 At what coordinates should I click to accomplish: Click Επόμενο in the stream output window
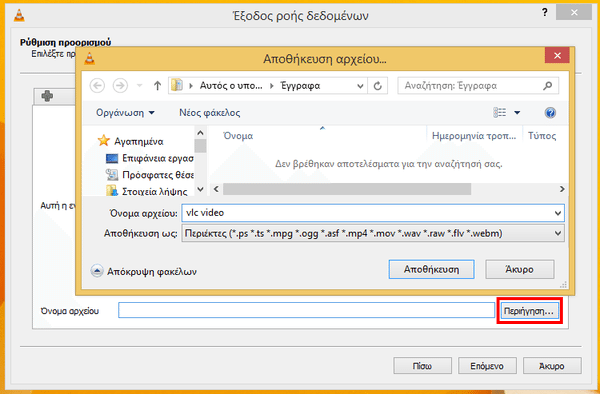click(487, 366)
